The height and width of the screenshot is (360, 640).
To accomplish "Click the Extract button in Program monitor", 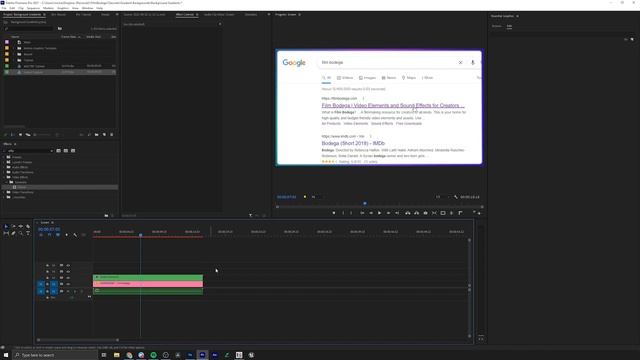I will 416,213.
